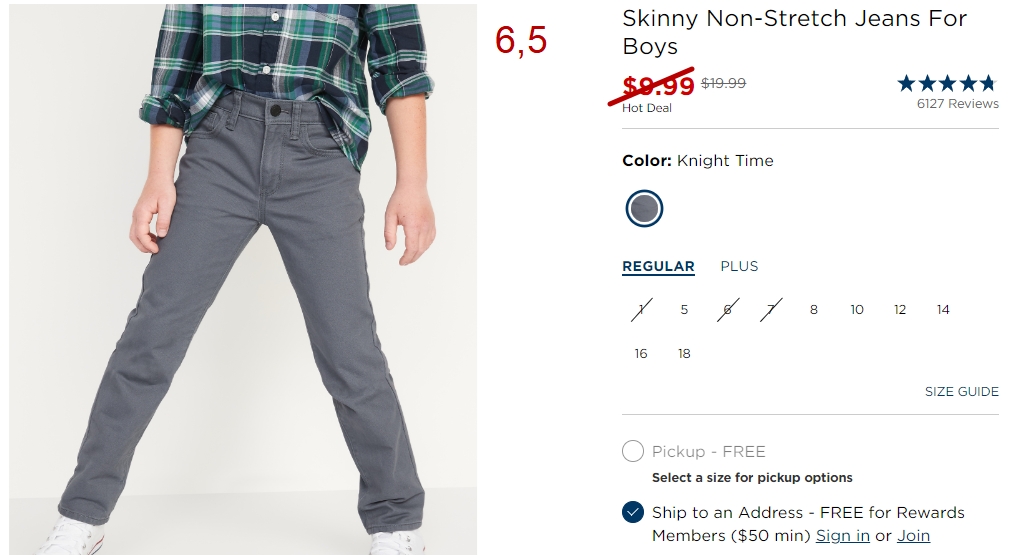The height and width of the screenshot is (555, 1035).
Task: Open the gray jeans product photo
Action: pos(243,279)
